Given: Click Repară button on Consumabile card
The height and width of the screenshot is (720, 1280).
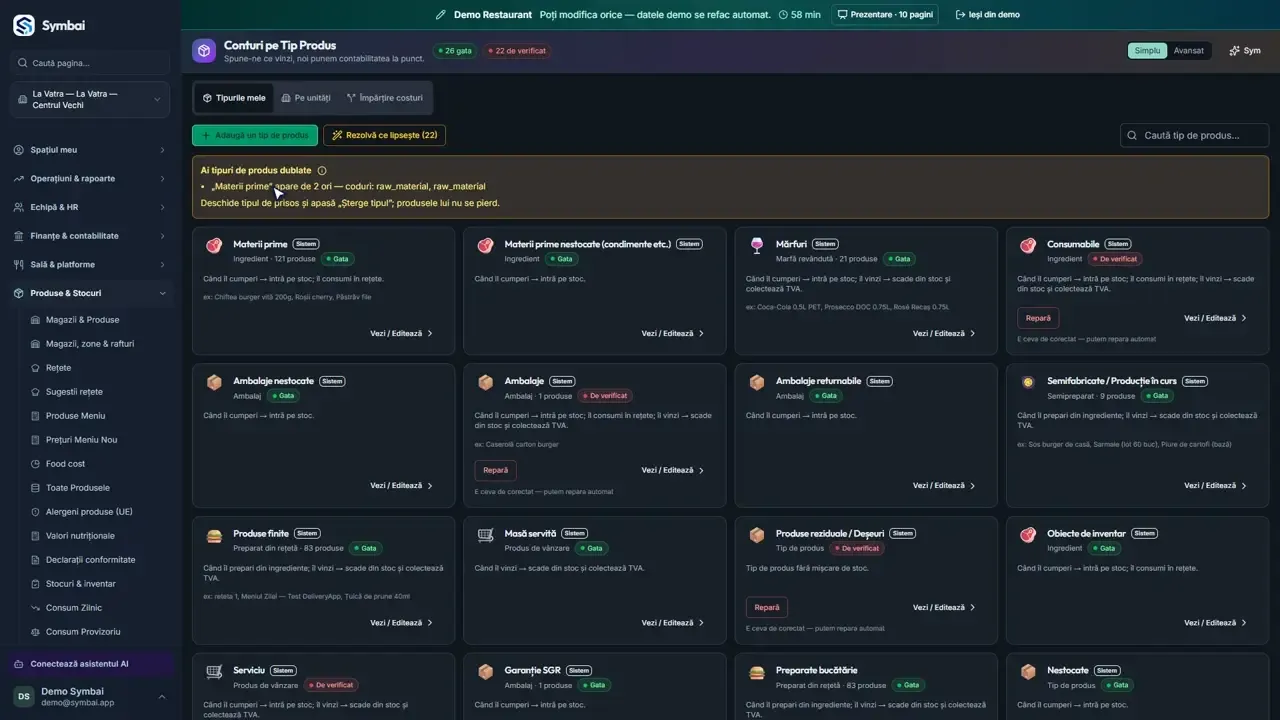Looking at the screenshot, I should [x=1038, y=318].
